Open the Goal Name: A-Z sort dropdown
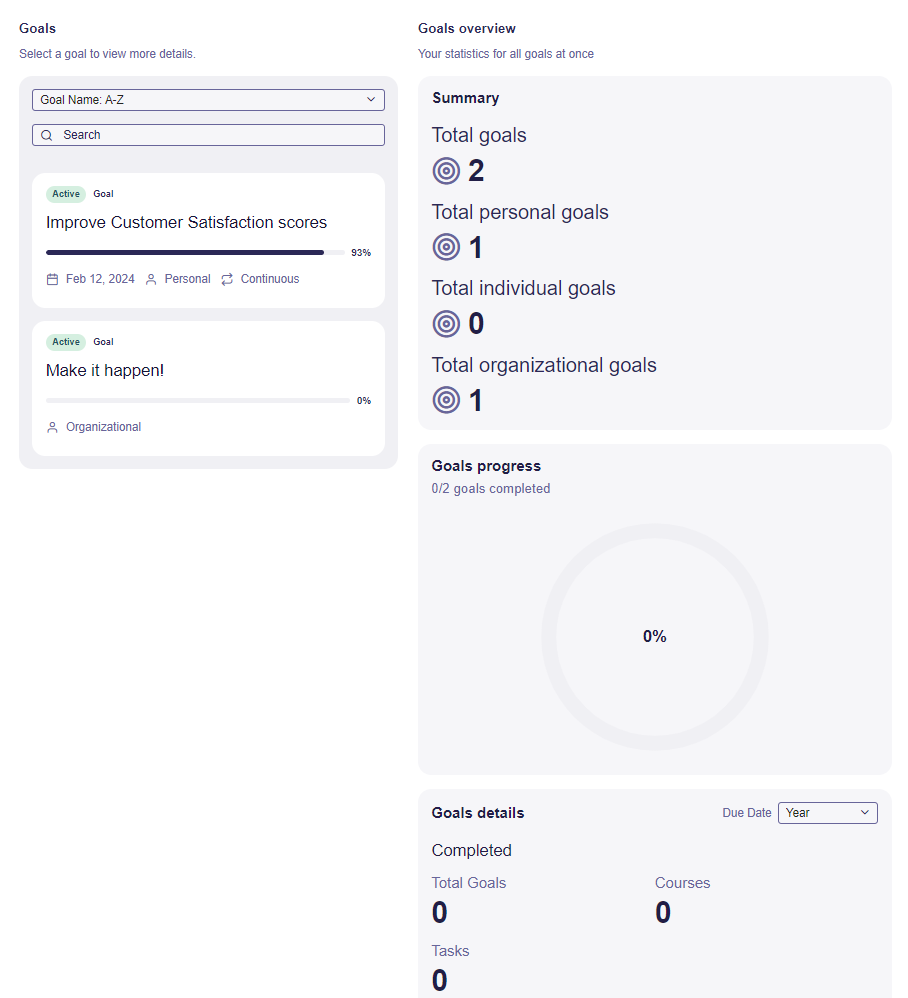Image resolution: width=908 pixels, height=998 pixels. pyautogui.click(x=208, y=100)
